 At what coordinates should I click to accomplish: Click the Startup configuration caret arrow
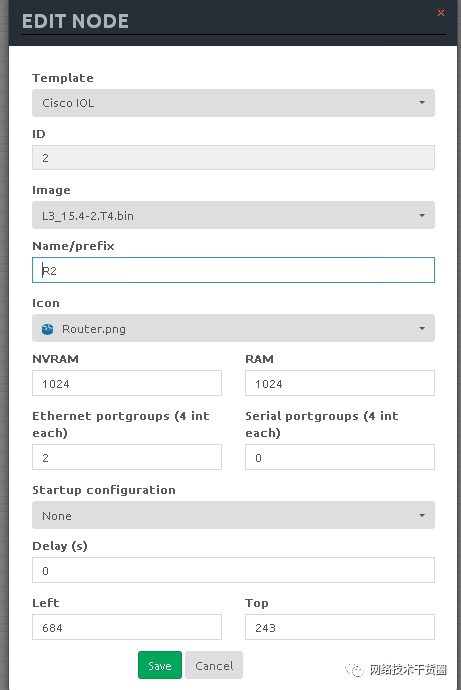pos(422,515)
